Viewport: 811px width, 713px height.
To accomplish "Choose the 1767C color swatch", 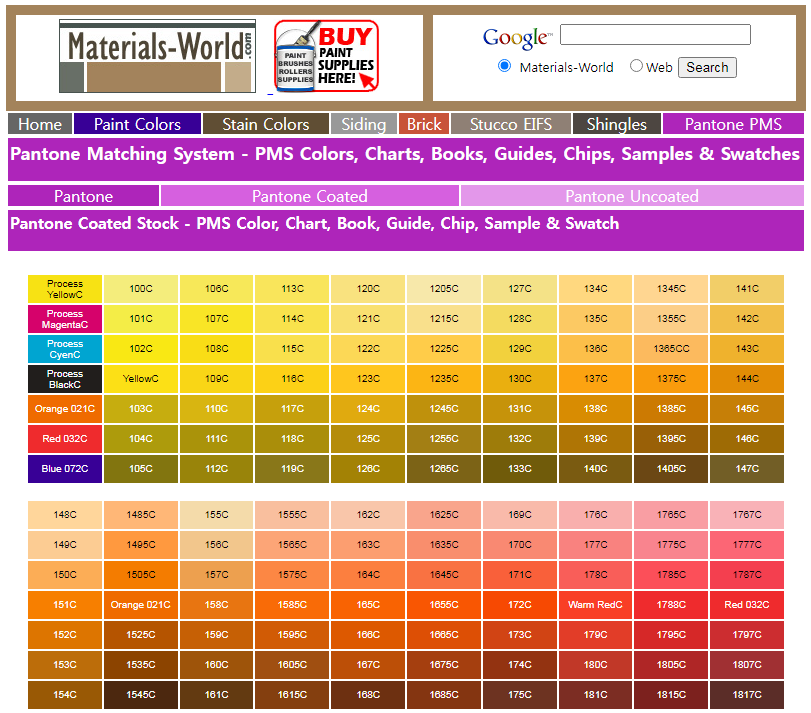I will pos(747,515).
